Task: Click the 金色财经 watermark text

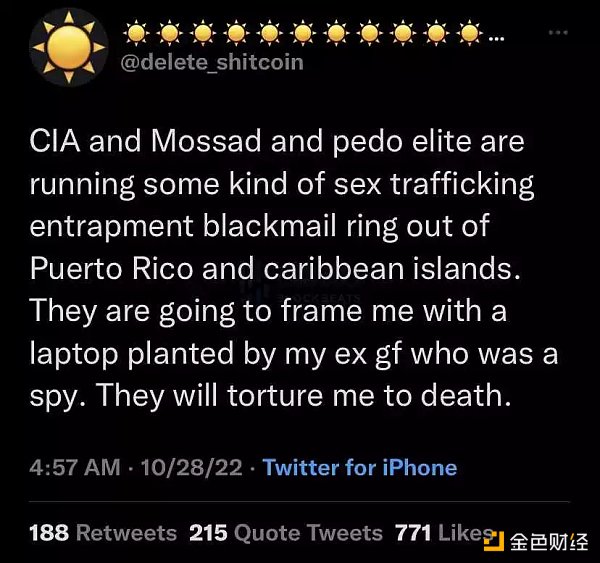Action: point(548,542)
